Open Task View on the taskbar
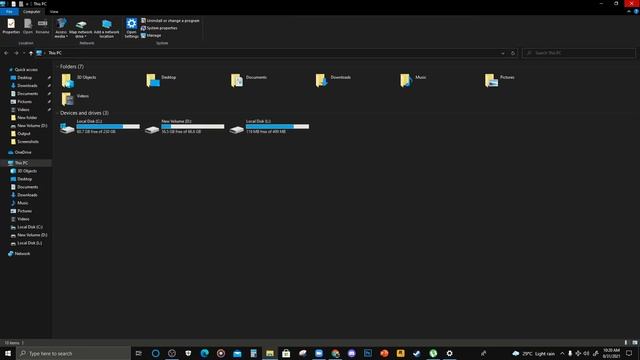Viewport: 640px width, 360px height. point(139,353)
